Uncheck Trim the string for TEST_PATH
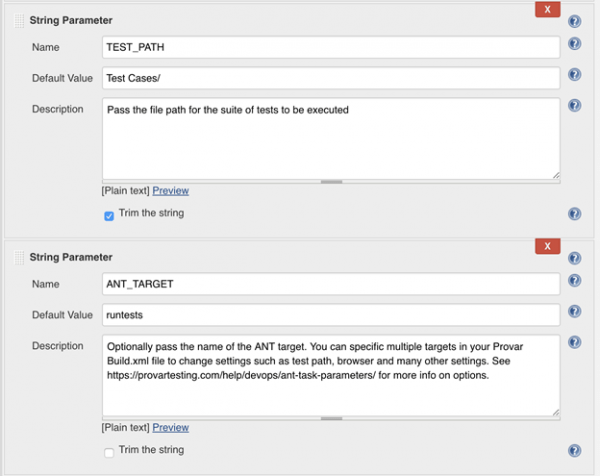Image resolution: width=600 pixels, height=476 pixels. point(109,216)
